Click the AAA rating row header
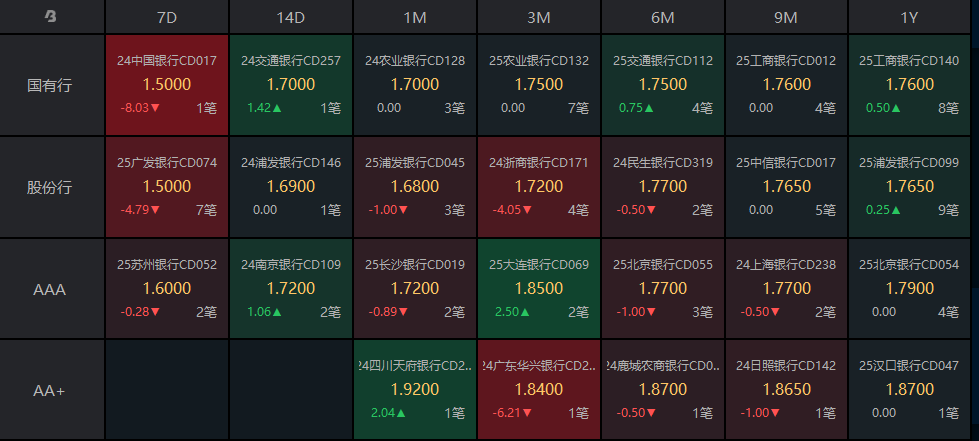This screenshot has height=441, width=979. pos(51,289)
